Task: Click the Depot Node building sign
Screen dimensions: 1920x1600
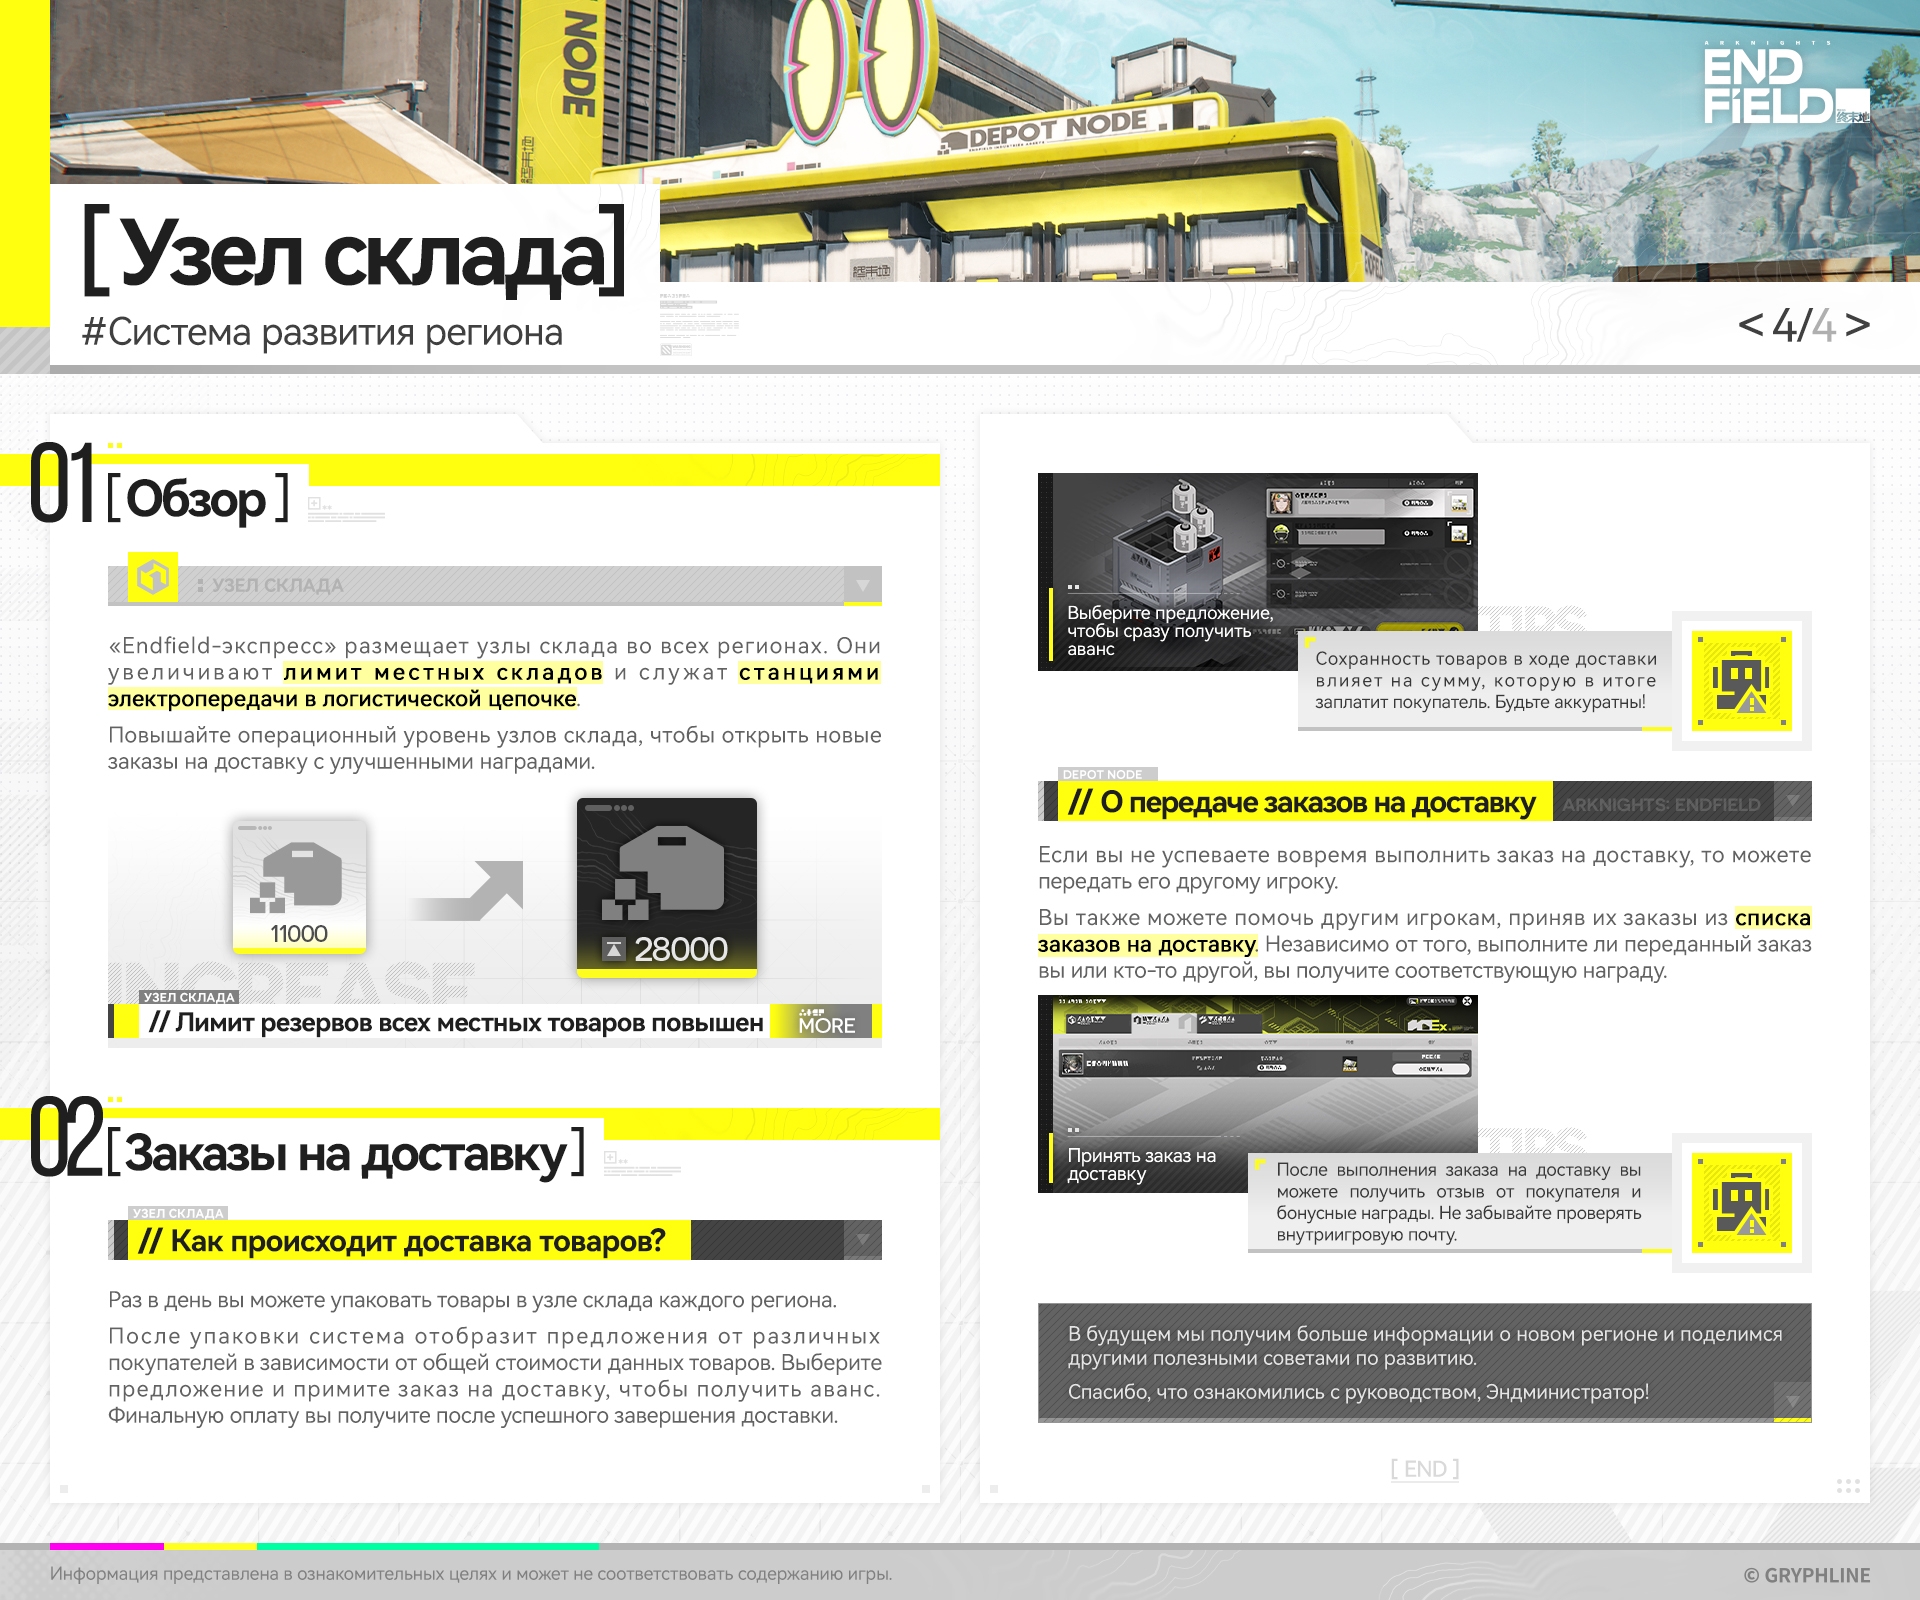Action: [x=1056, y=131]
